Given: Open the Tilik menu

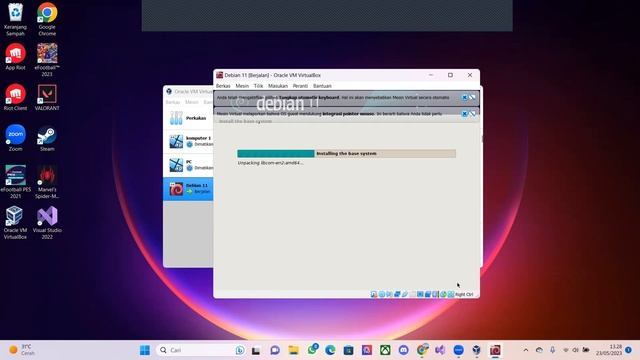Looking at the screenshot, I should pos(258,86).
